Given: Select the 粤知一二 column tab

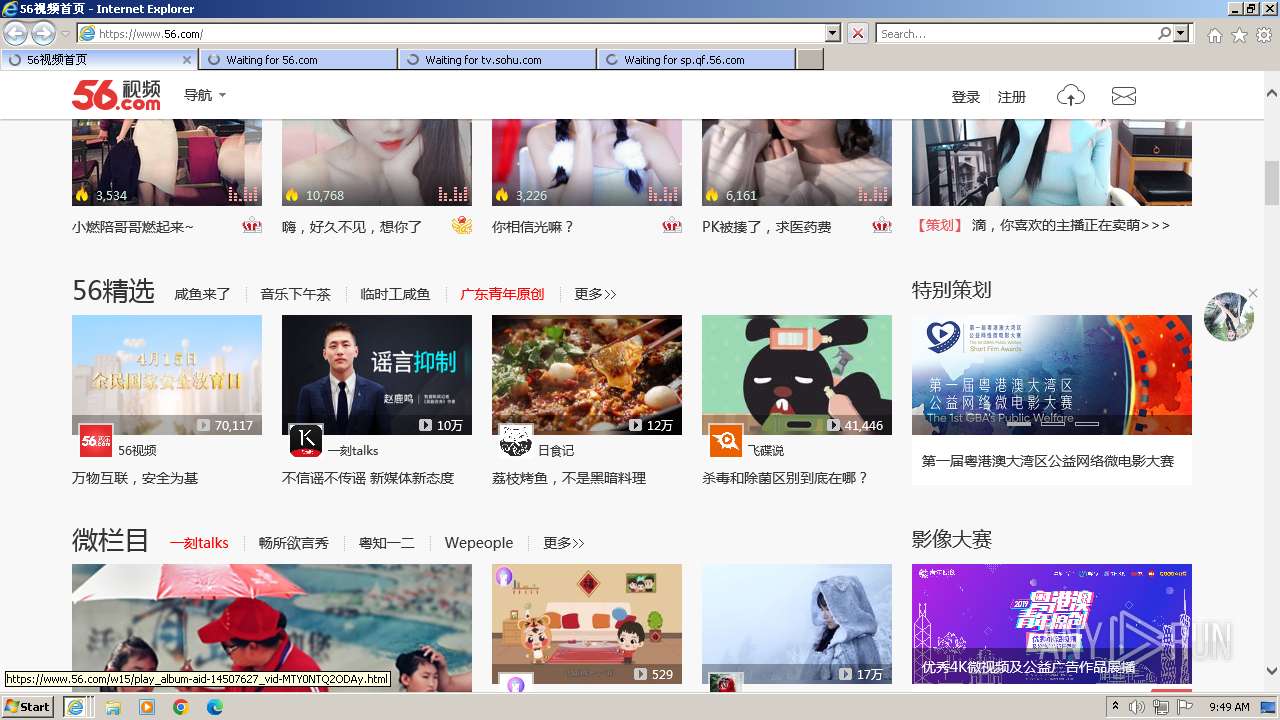Looking at the screenshot, I should pyautogui.click(x=386, y=543).
